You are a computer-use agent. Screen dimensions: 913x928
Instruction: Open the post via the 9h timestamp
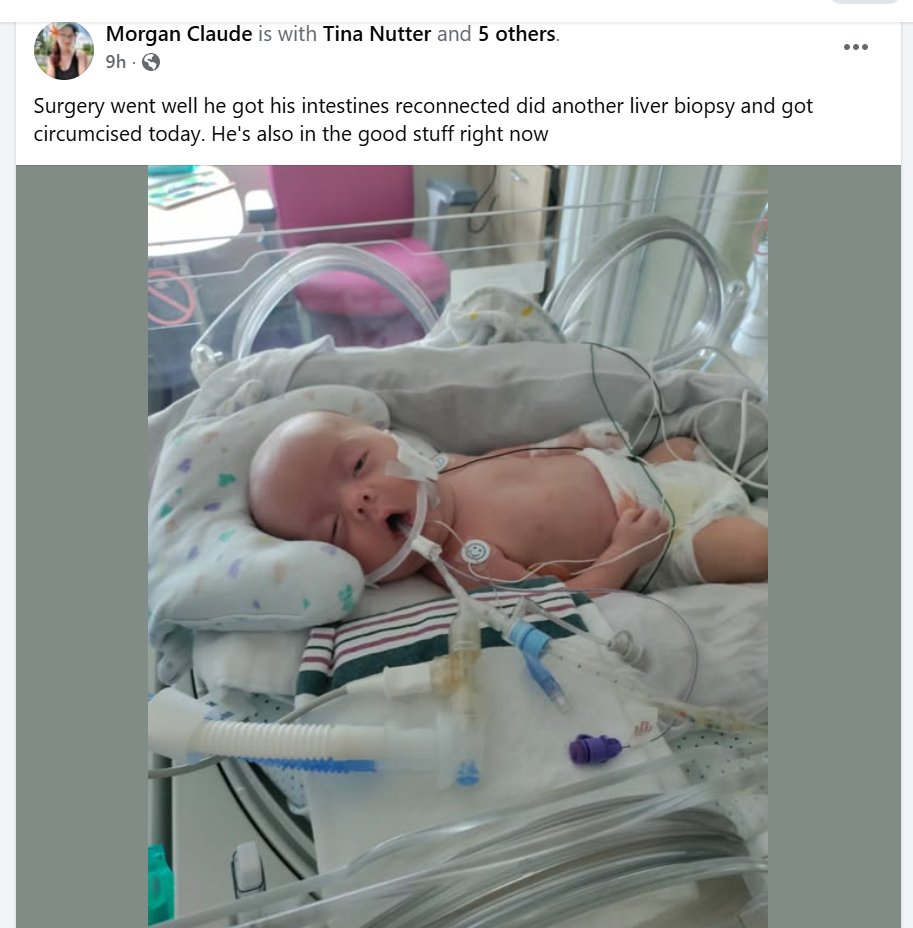(115, 62)
